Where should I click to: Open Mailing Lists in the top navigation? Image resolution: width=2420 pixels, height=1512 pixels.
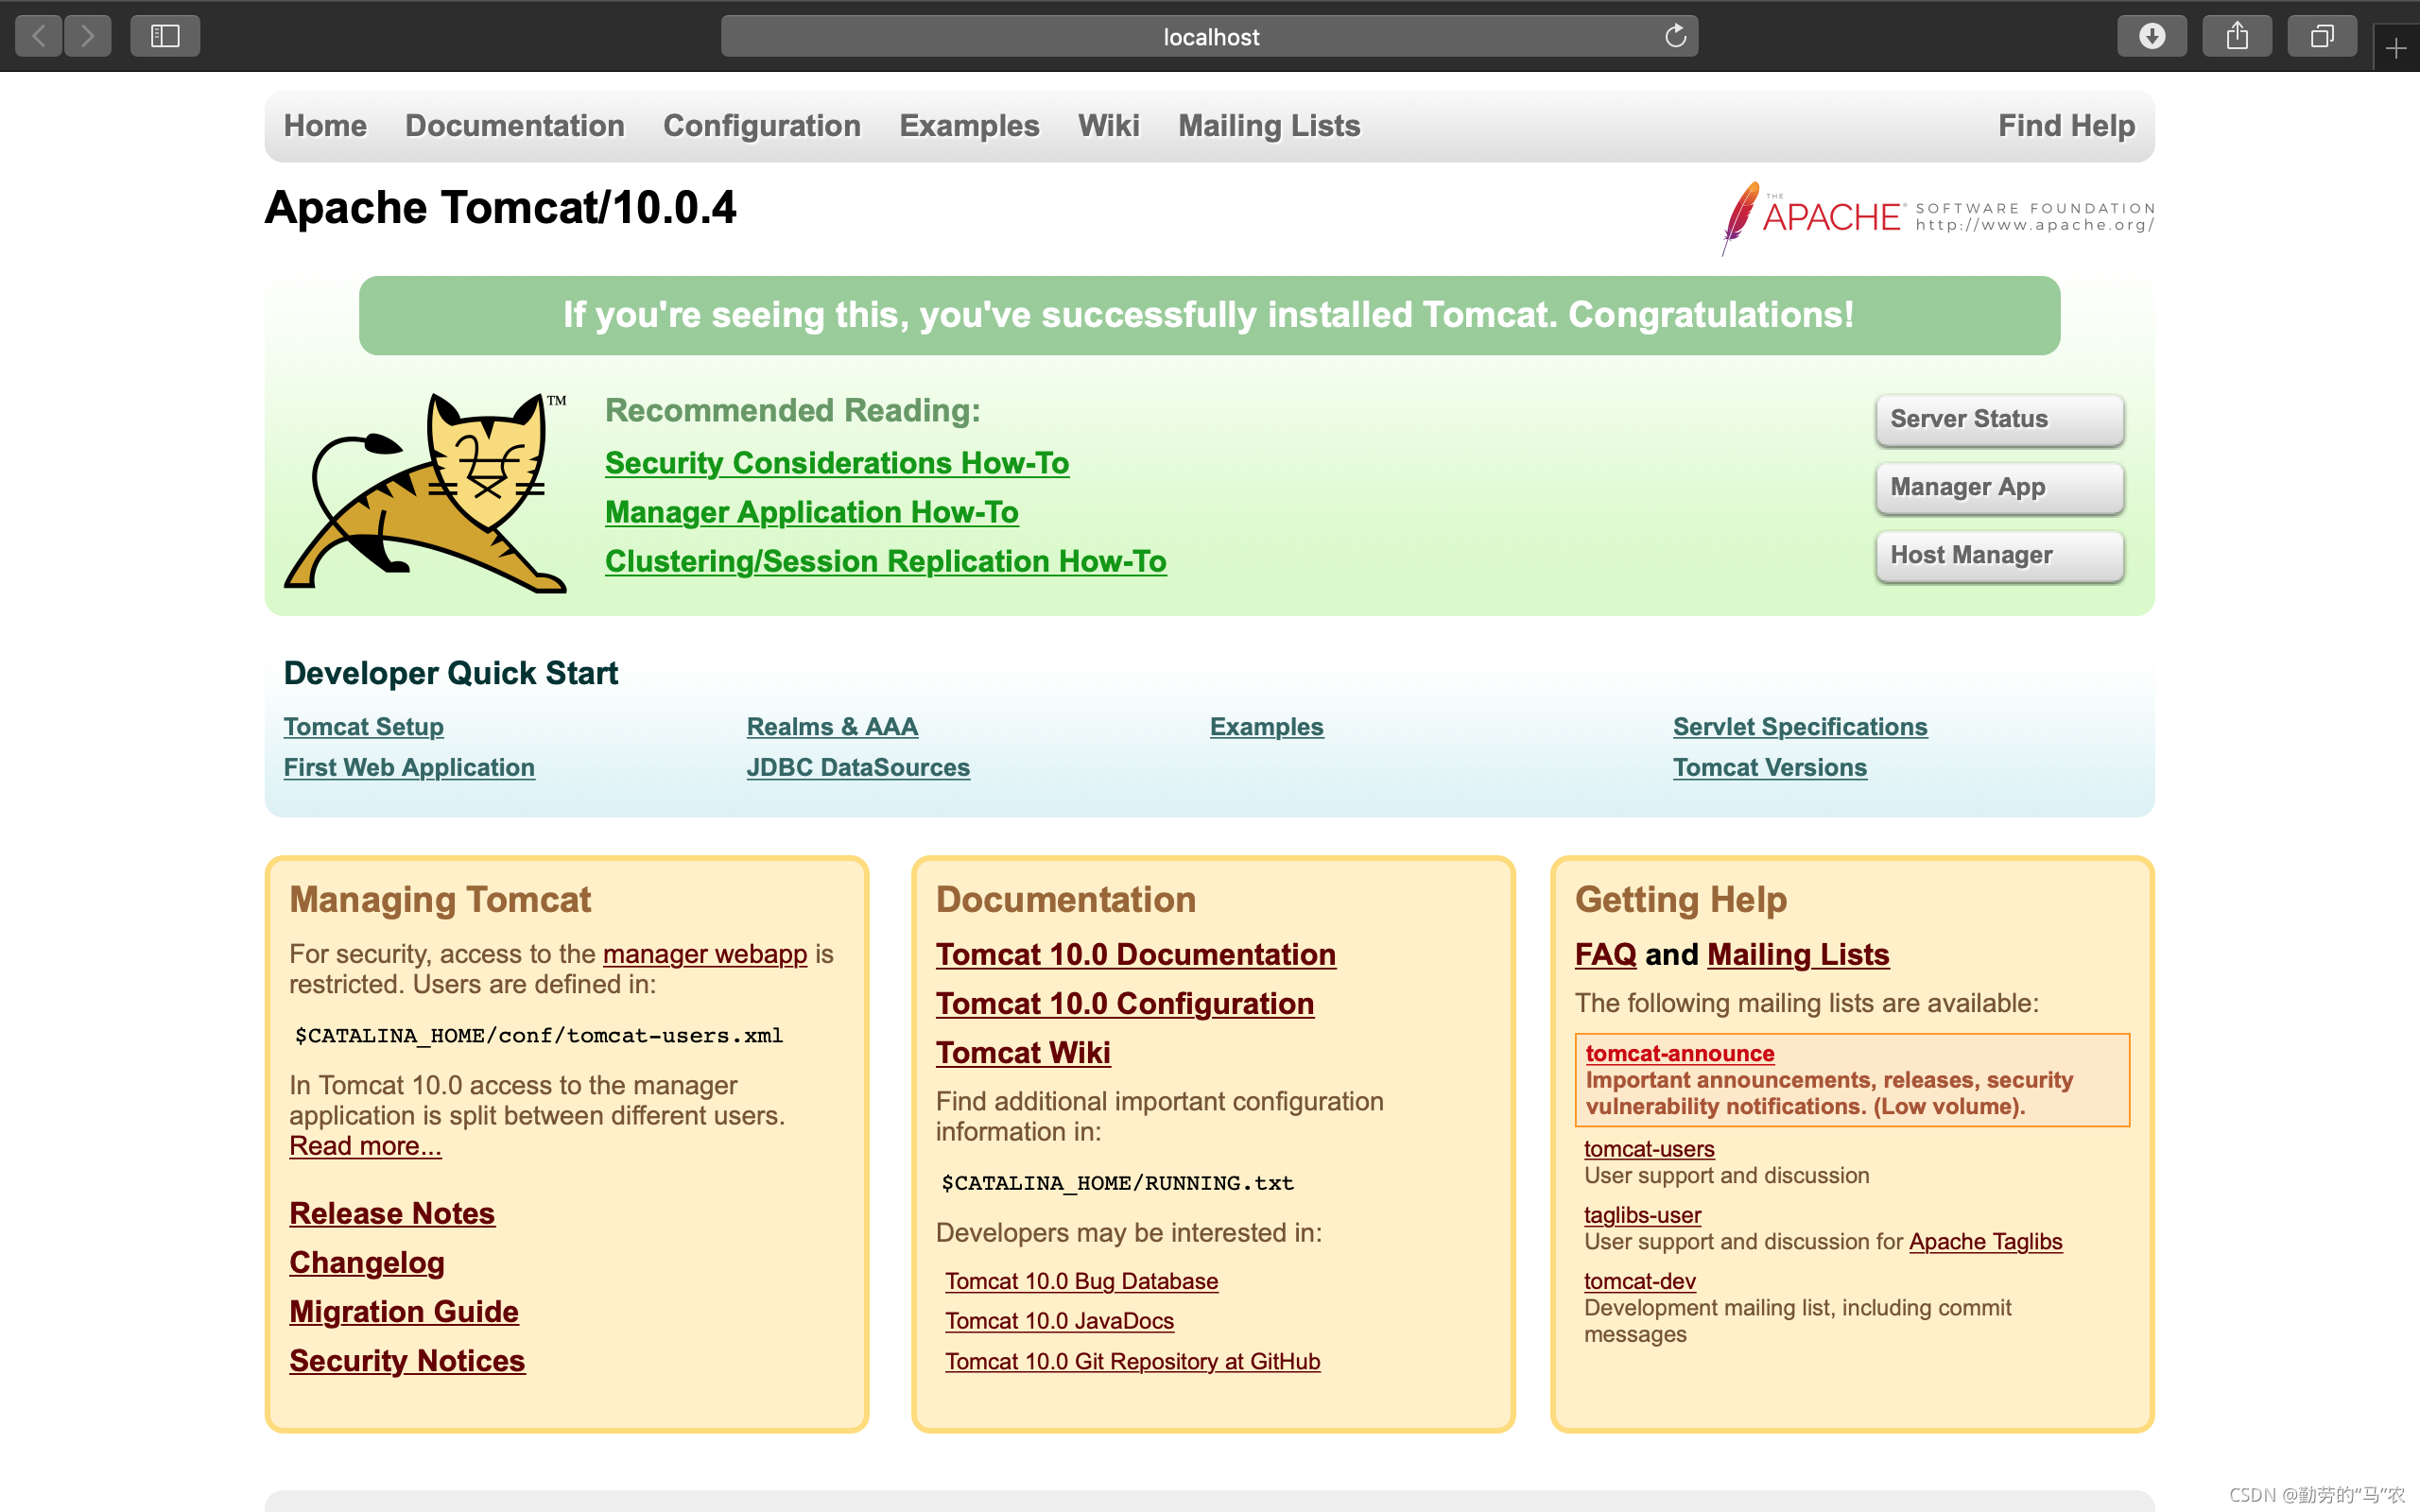(x=1269, y=126)
